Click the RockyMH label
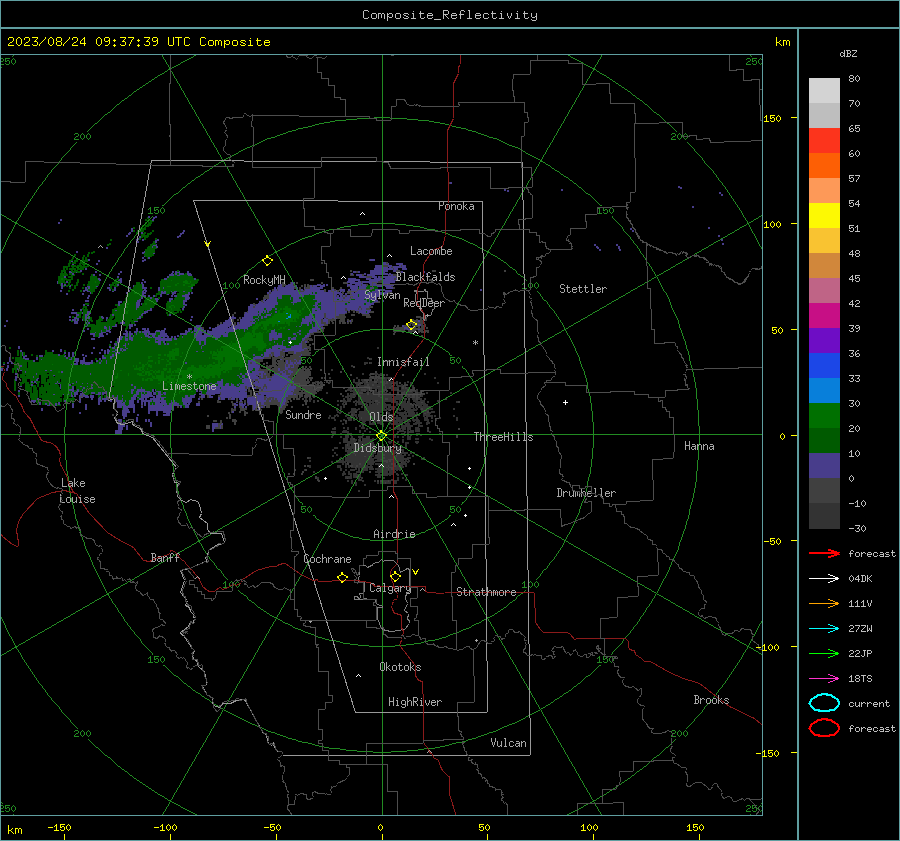Image resolution: width=900 pixels, height=841 pixels. coord(264,280)
